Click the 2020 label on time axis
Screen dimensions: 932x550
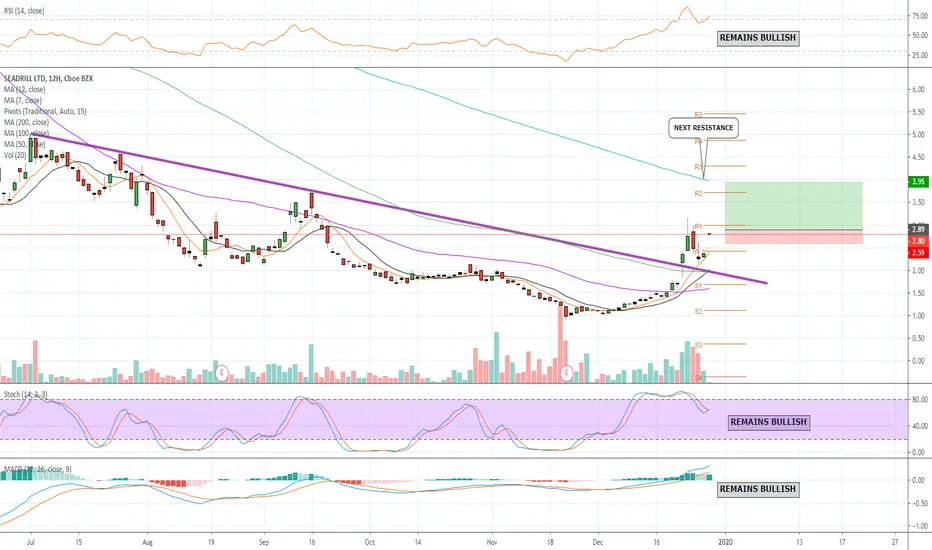click(x=725, y=542)
